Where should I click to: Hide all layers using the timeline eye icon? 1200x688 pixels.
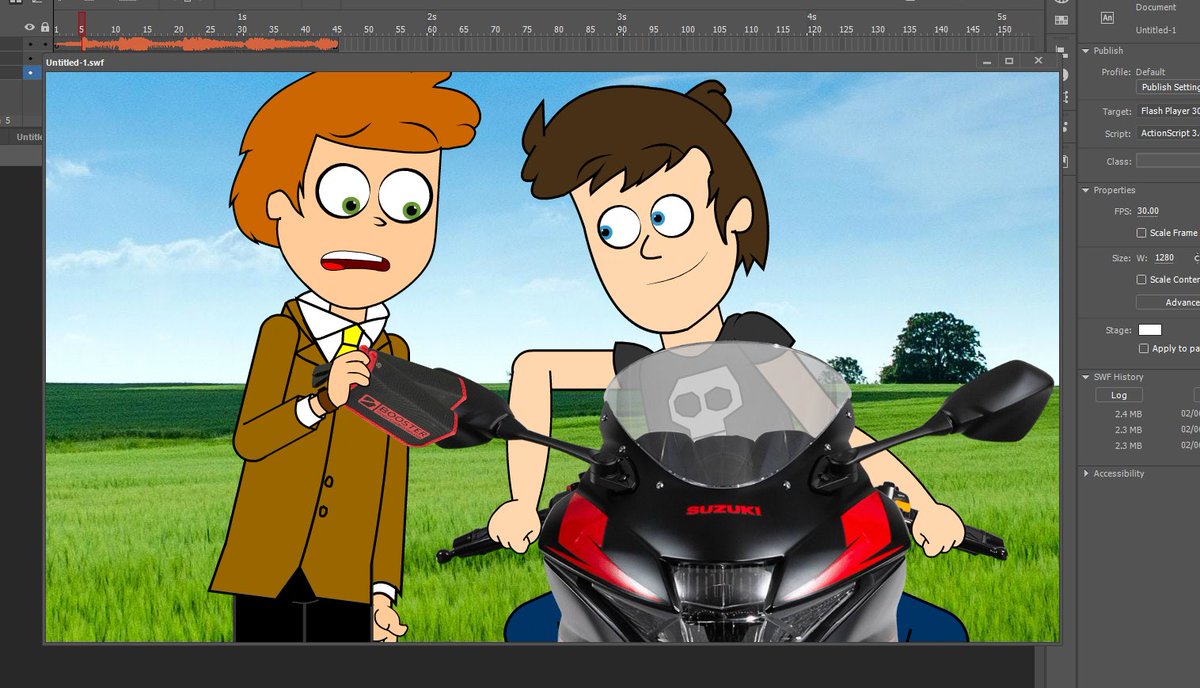pyautogui.click(x=29, y=27)
